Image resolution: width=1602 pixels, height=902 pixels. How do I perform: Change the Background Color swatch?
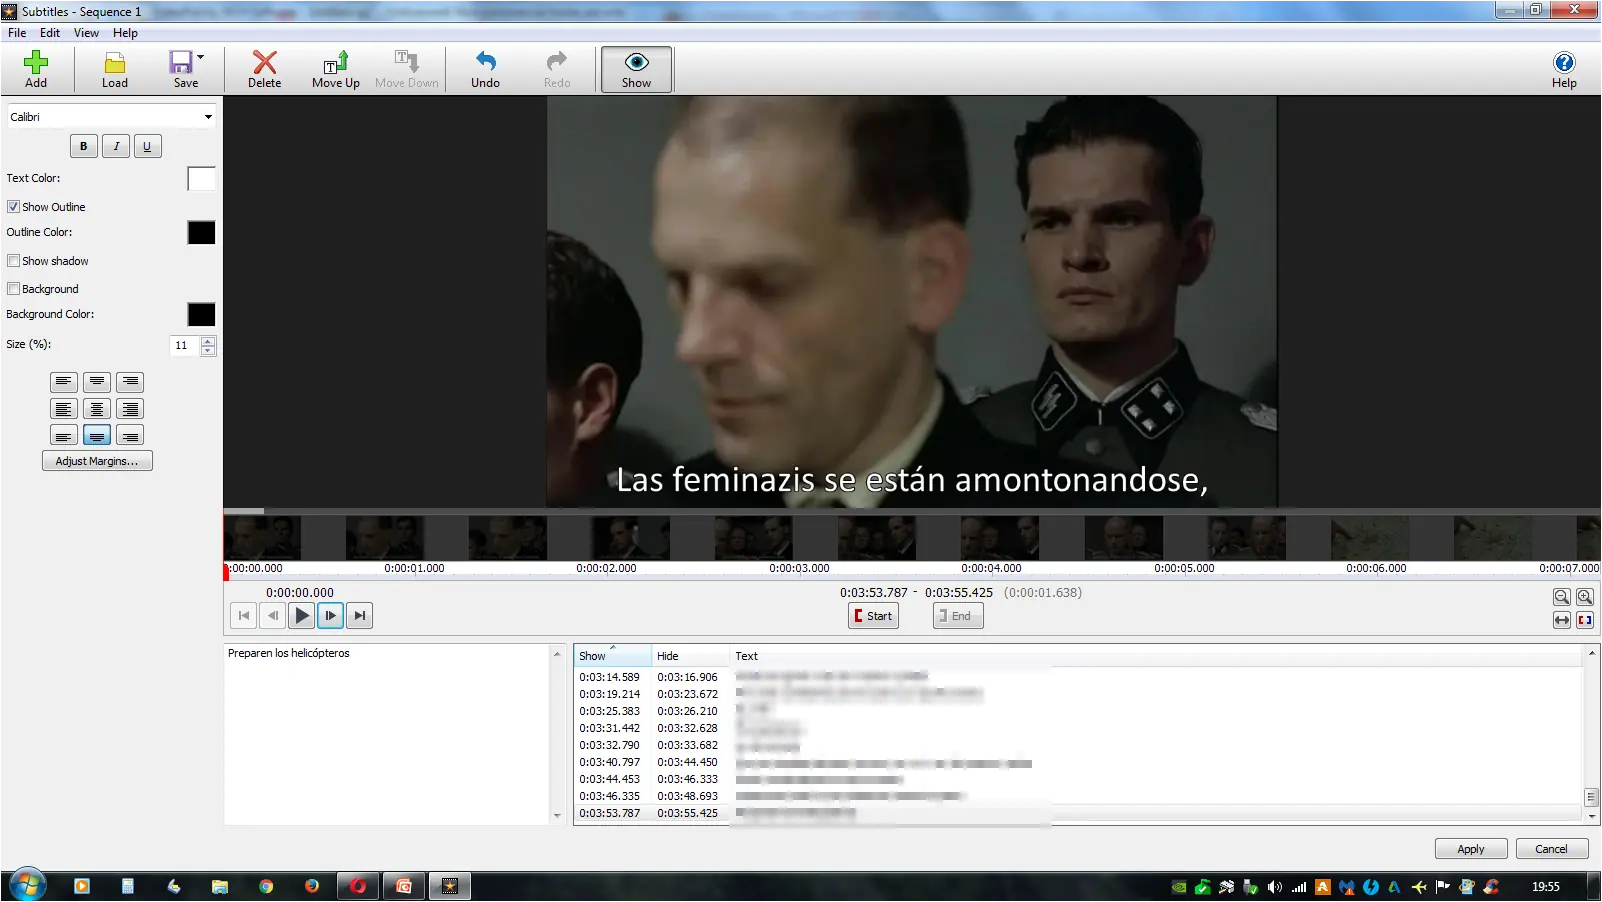point(201,315)
